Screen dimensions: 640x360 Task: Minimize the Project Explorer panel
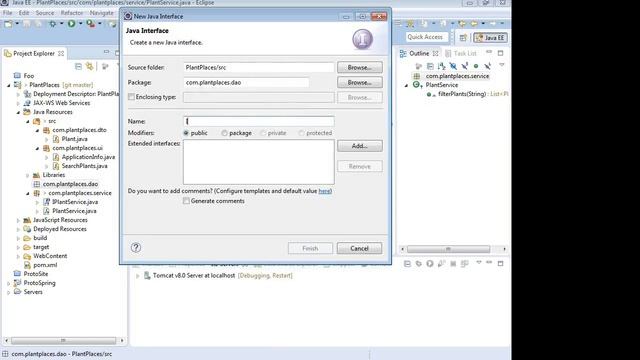[106, 52]
